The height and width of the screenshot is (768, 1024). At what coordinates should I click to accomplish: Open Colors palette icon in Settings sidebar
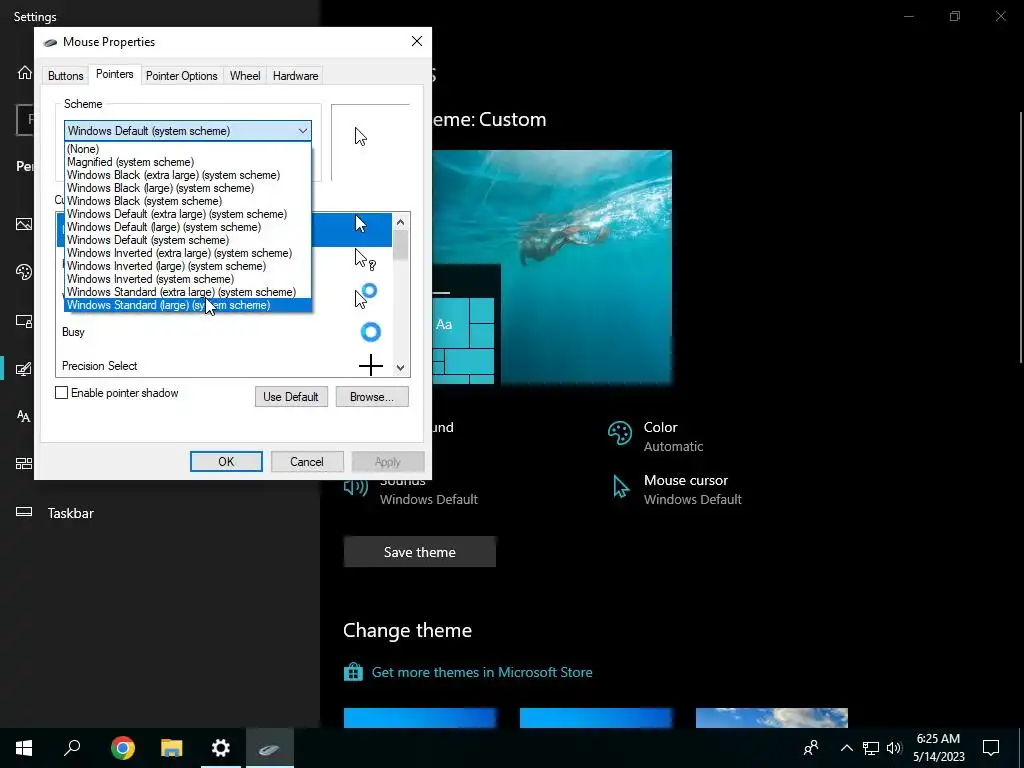24,272
